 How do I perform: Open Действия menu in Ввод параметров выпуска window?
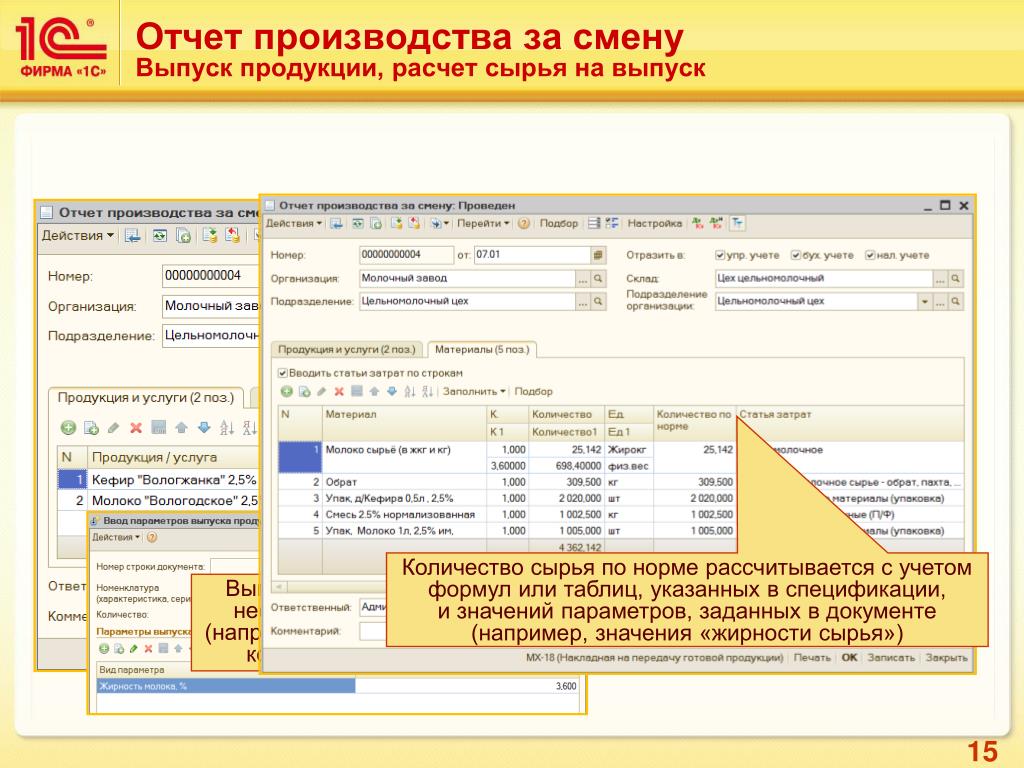[x=116, y=537]
